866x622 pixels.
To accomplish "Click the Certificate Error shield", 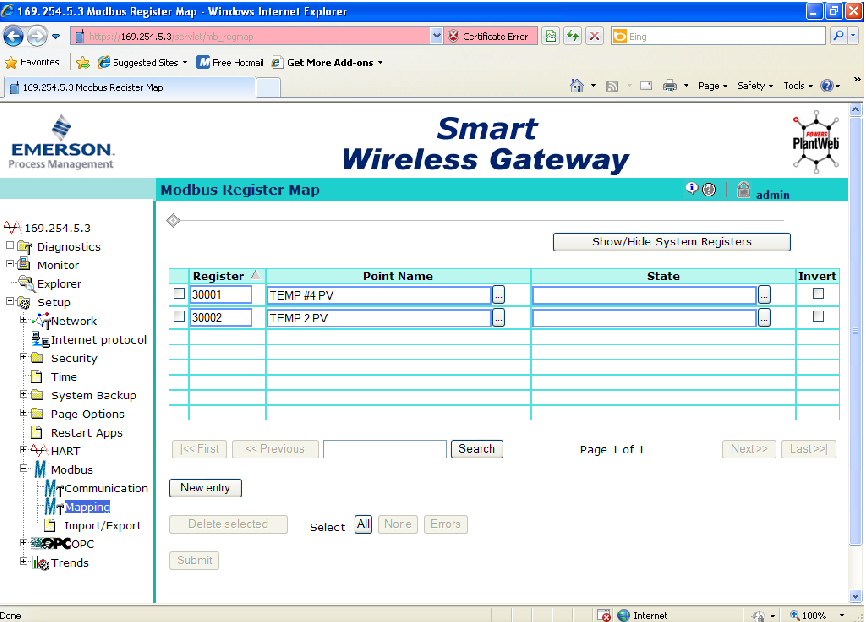I will tap(453, 36).
